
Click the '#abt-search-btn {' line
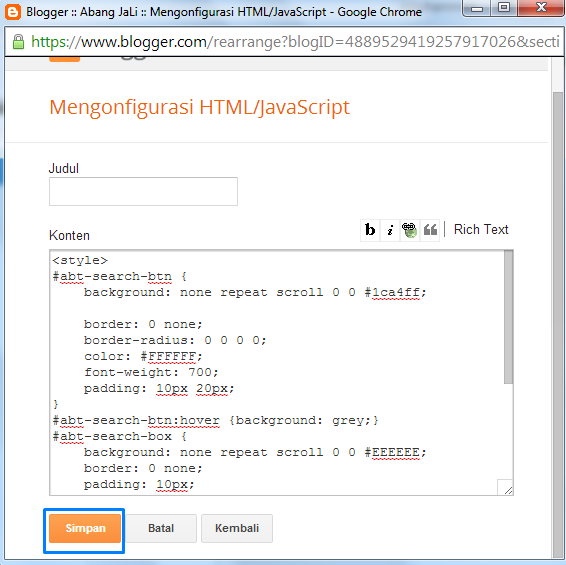coord(119,277)
